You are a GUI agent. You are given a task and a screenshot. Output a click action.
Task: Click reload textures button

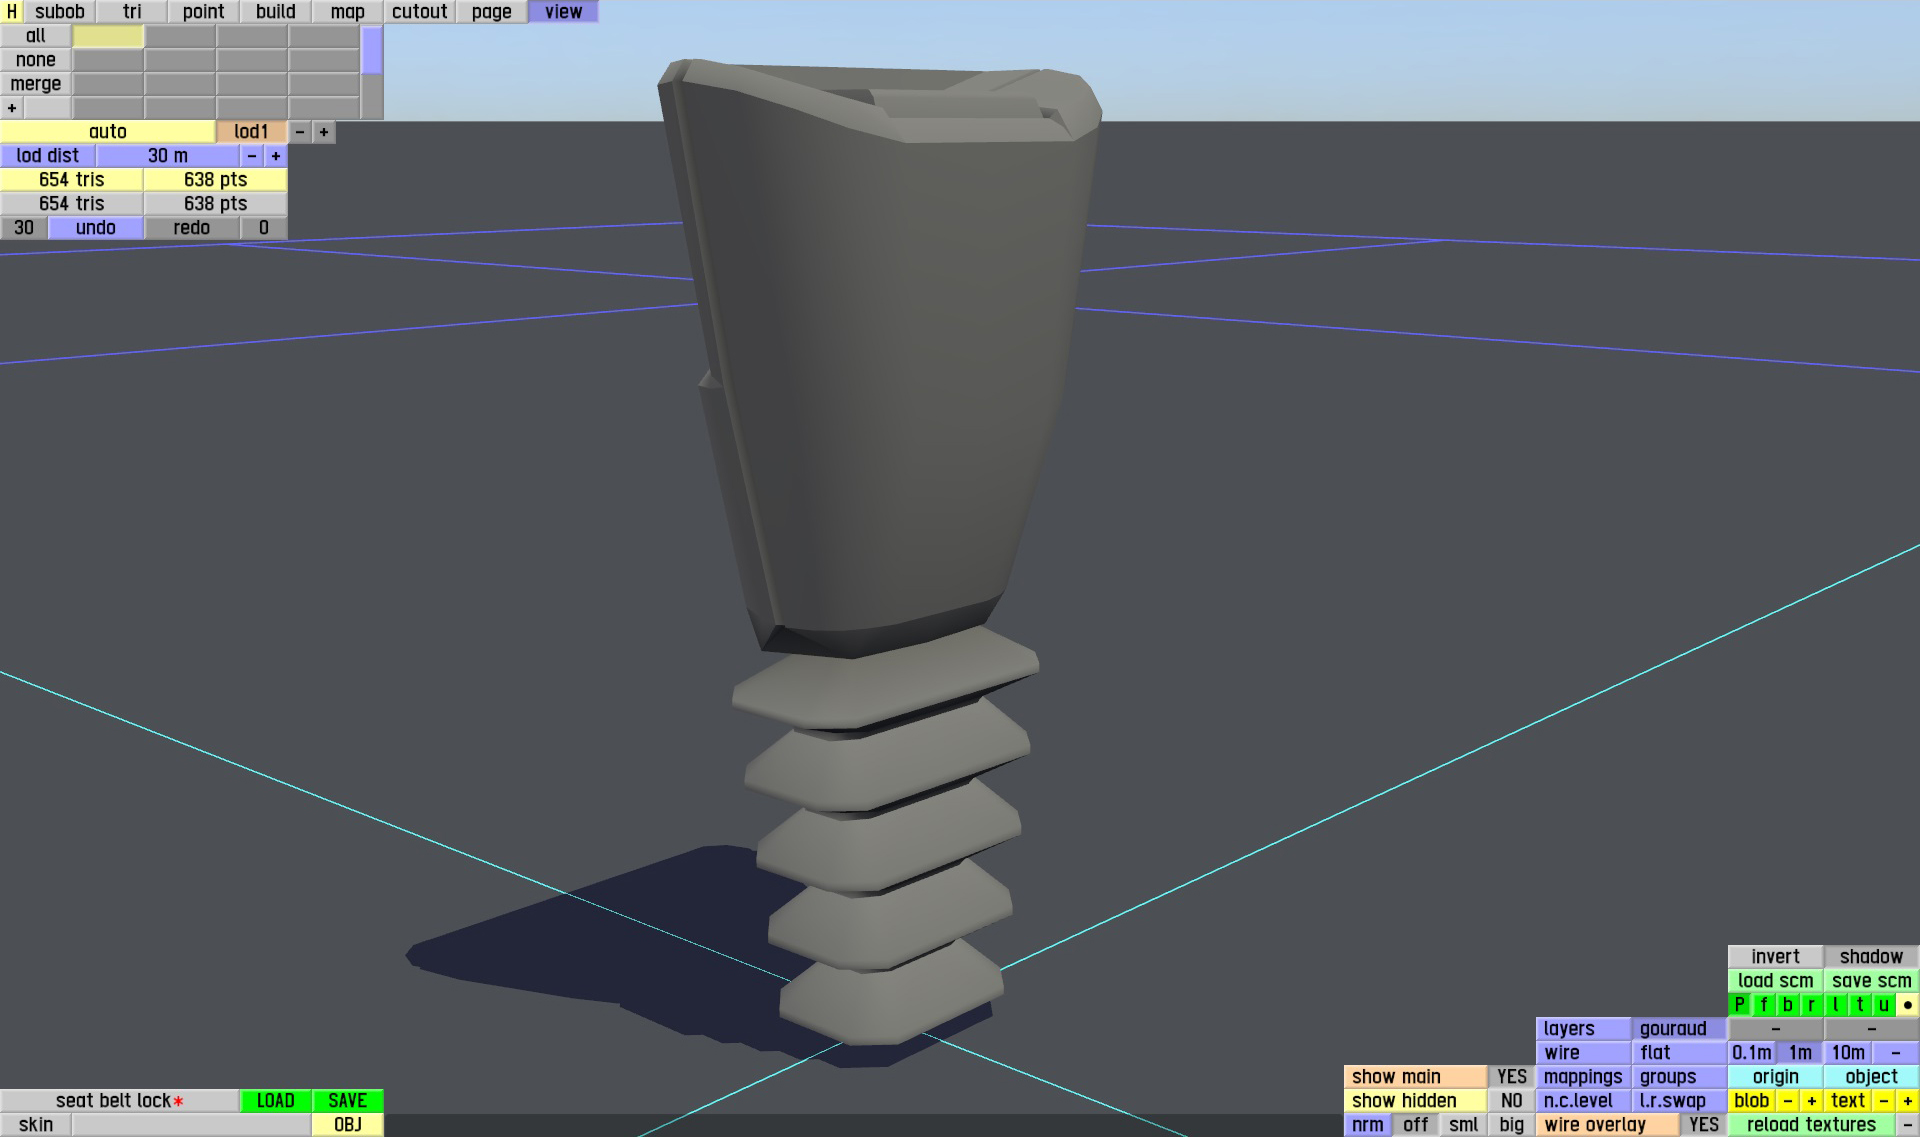pyautogui.click(x=1811, y=1125)
